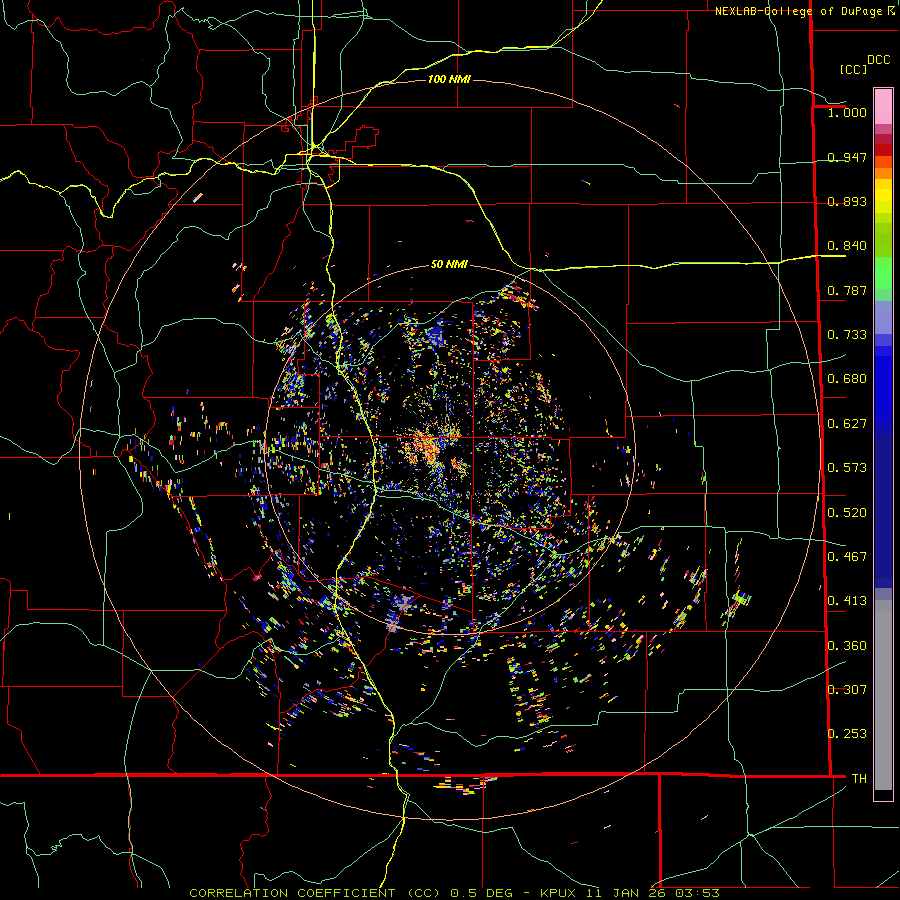Click the 0.467 scale value

847,557
